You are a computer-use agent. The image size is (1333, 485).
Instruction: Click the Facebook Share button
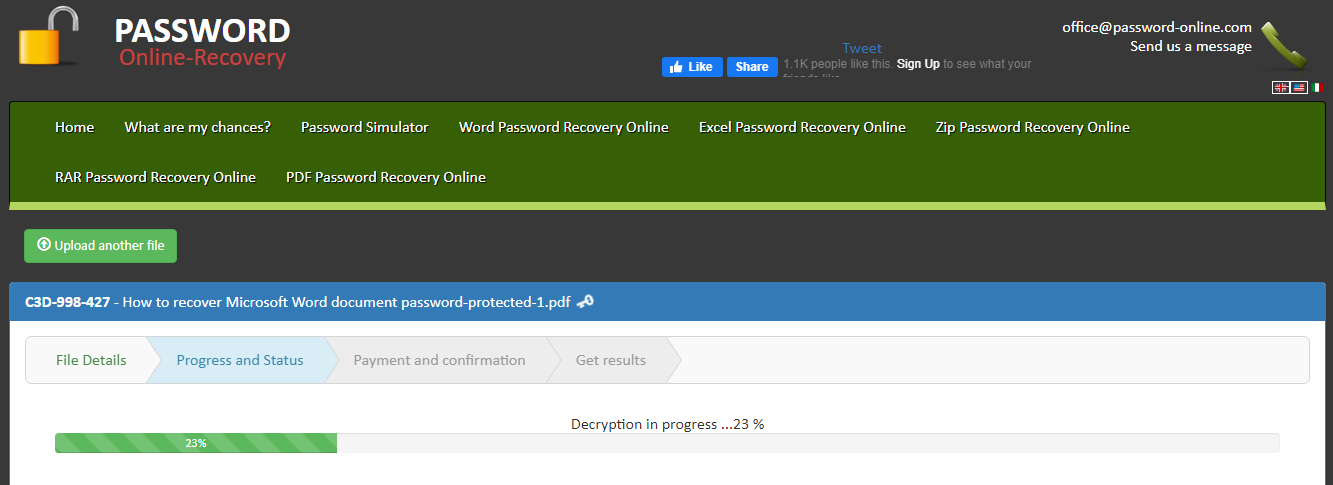752,67
